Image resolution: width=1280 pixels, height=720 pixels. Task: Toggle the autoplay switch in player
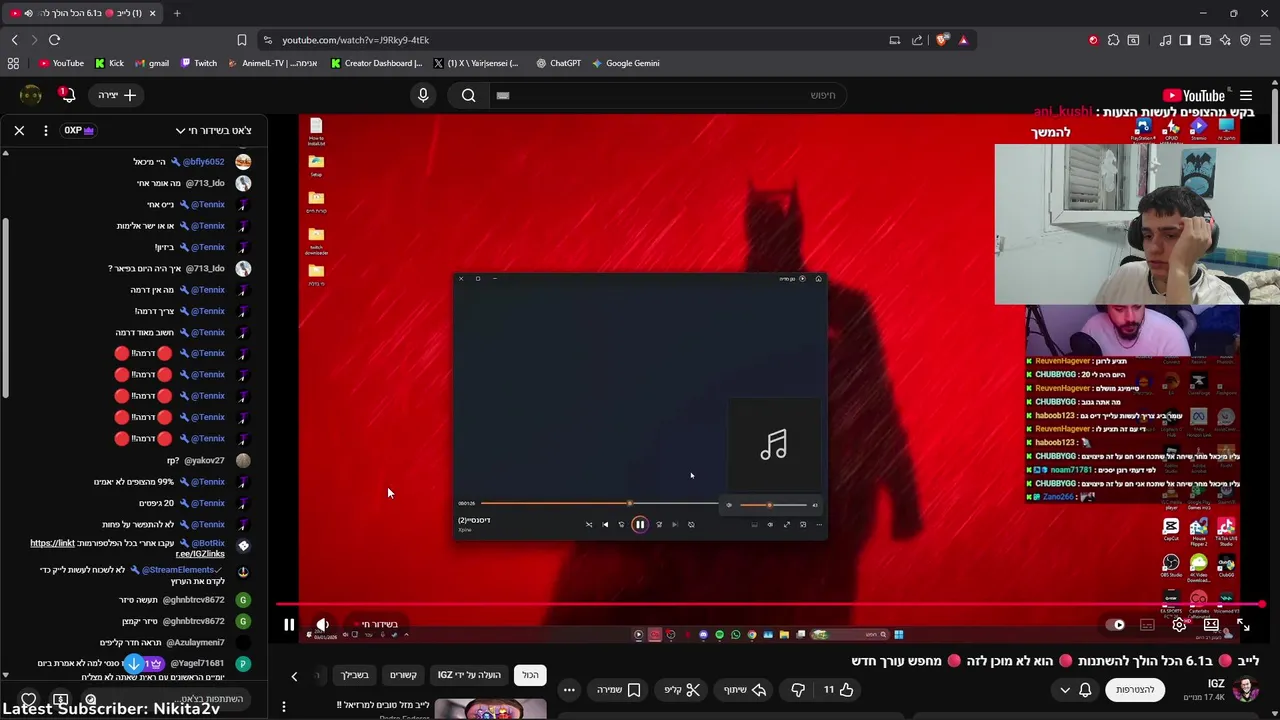click(x=1117, y=625)
